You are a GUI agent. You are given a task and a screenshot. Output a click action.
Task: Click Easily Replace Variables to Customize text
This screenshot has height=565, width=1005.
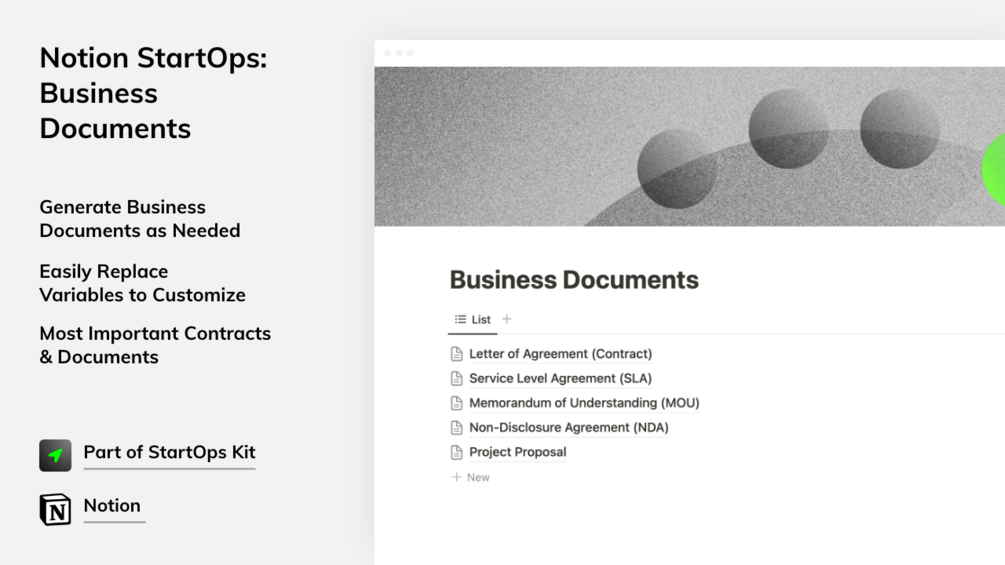(x=142, y=283)
